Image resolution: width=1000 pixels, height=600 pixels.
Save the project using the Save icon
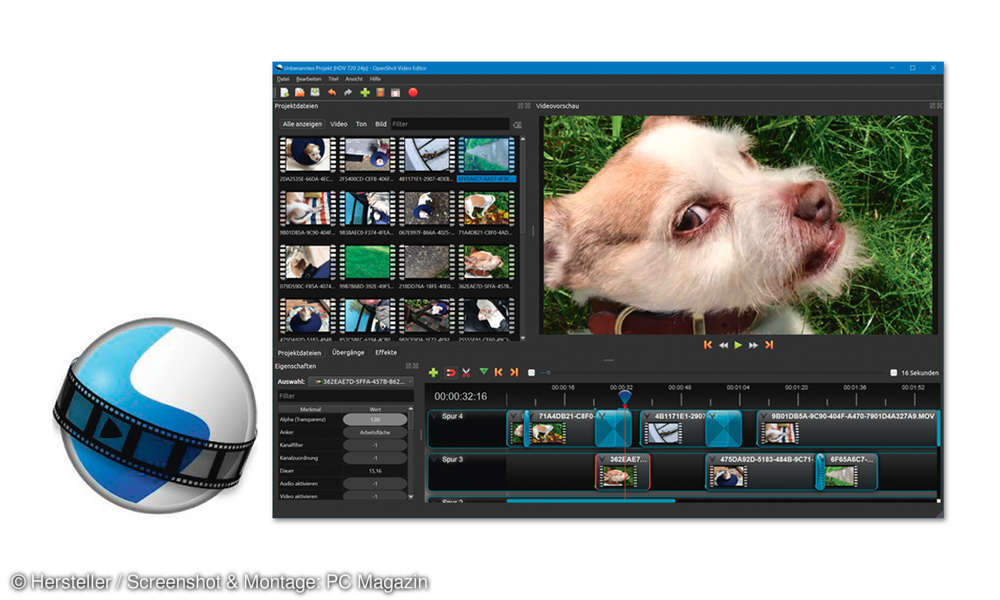tap(314, 92)
